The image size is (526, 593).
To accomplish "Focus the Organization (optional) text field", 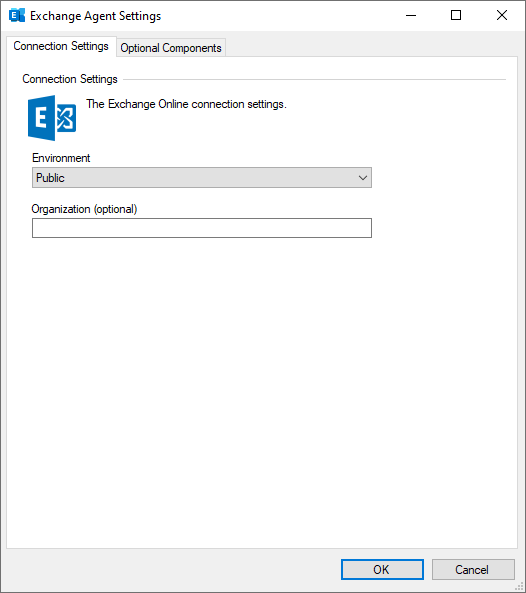I will click(x=202, y=228).
